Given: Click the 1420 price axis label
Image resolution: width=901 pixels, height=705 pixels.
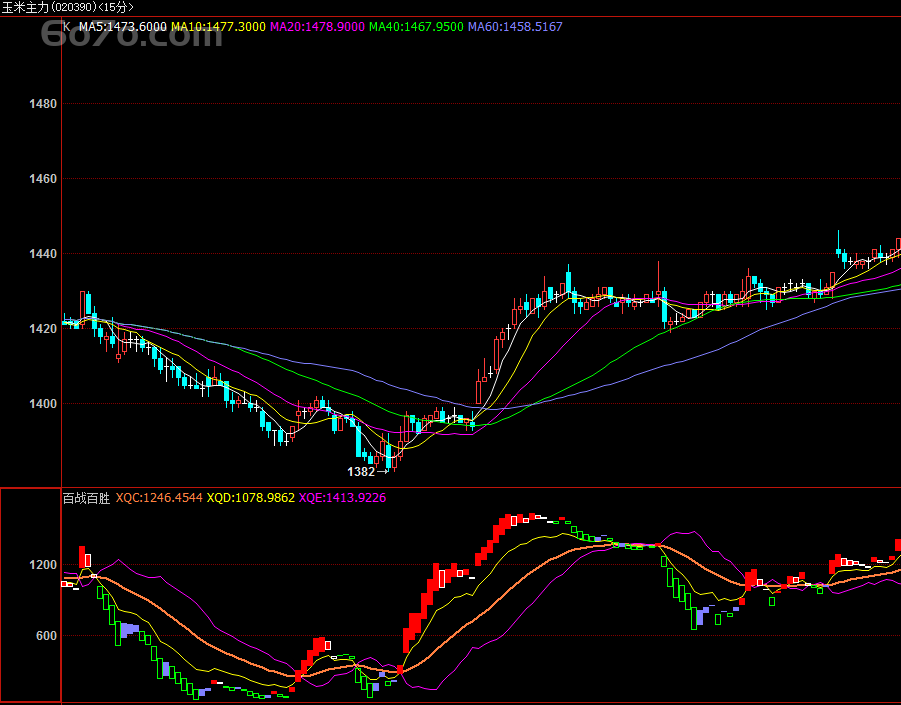Looking at the screenshot, I should (43, 329).
